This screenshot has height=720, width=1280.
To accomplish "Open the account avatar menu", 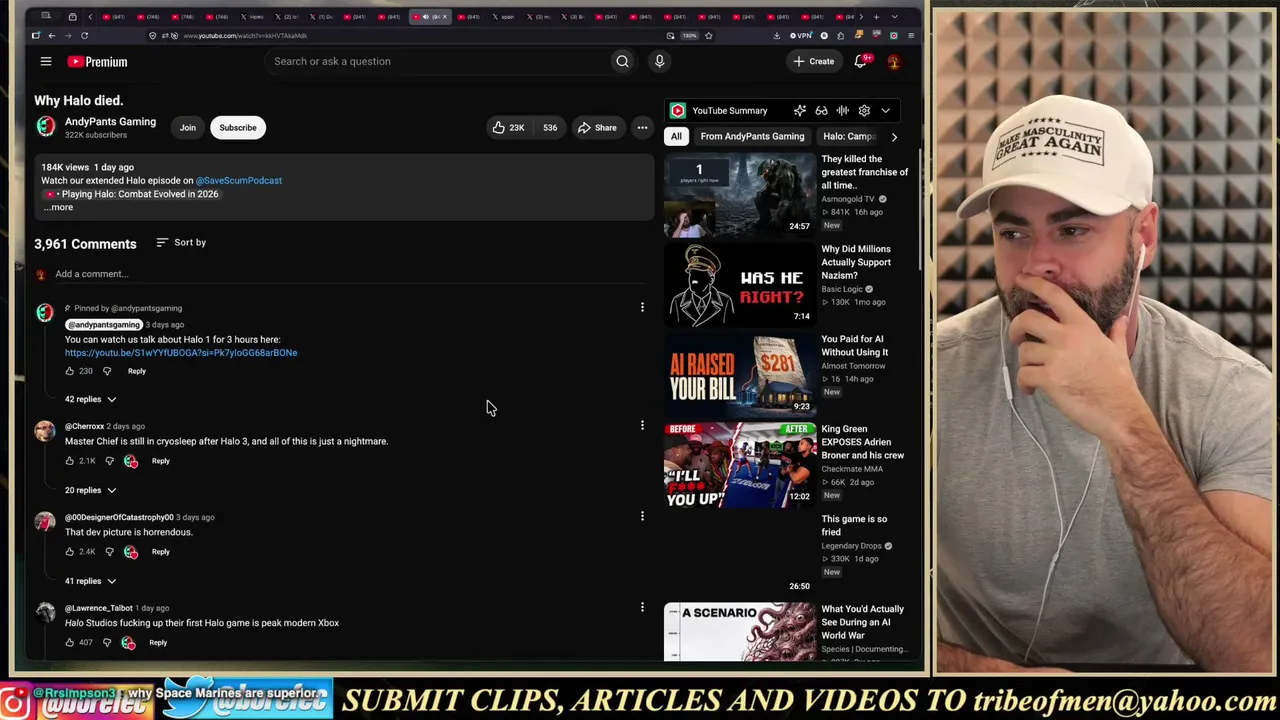I will tap(894, 62).
